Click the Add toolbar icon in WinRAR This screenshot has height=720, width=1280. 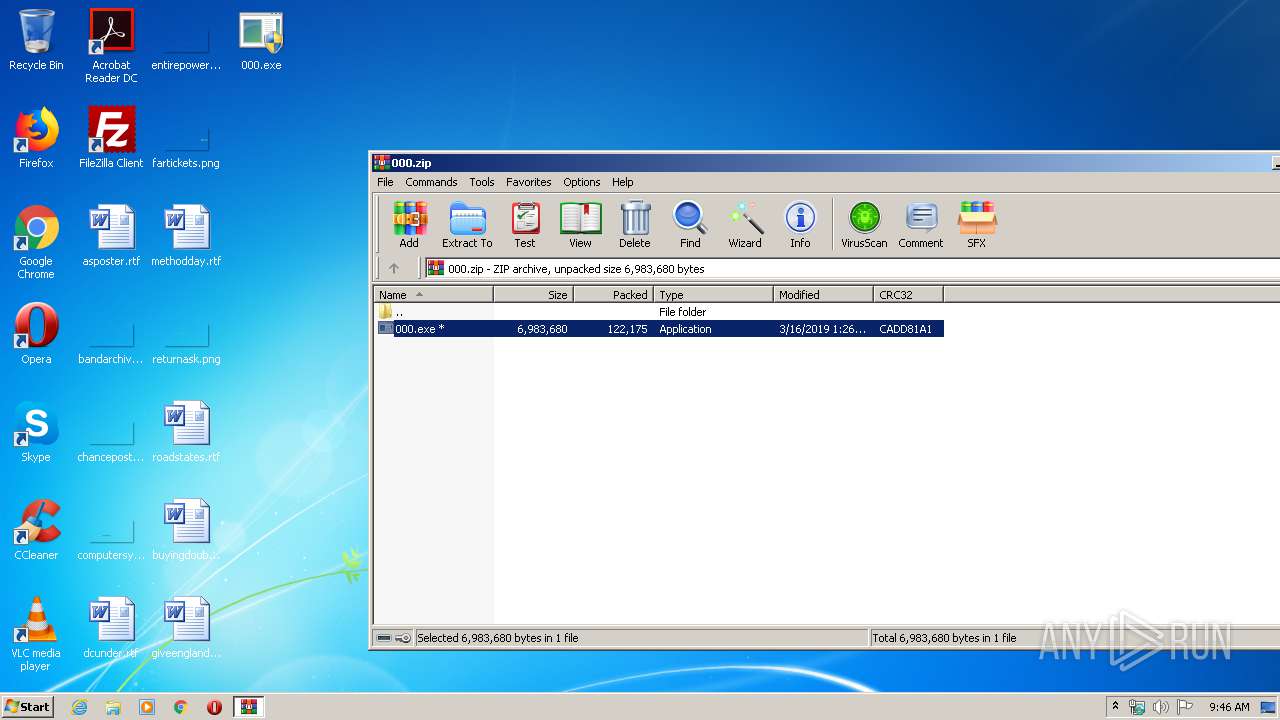[409, 225]
